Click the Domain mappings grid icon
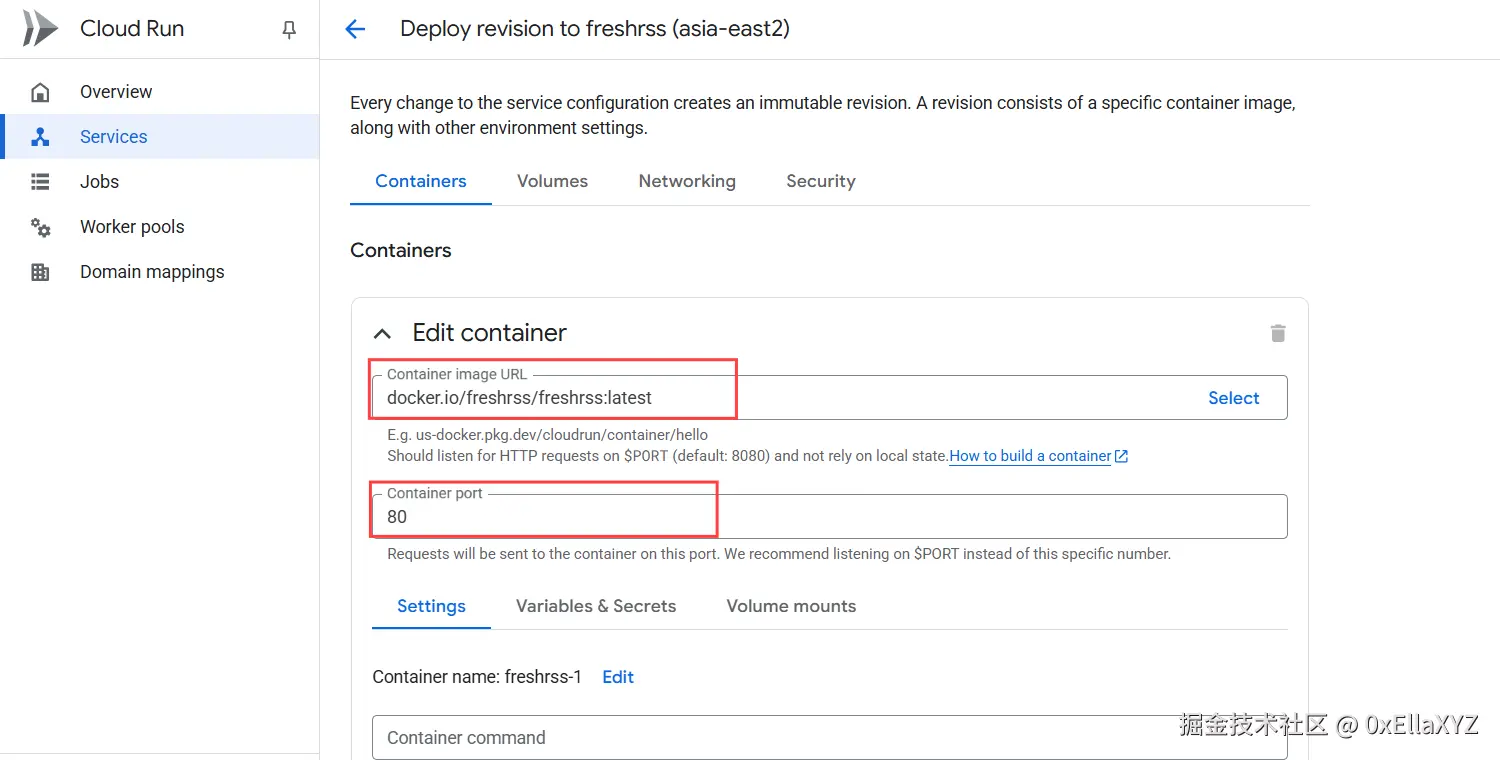Screen dimensions: 1500x760 coord(40,272)
